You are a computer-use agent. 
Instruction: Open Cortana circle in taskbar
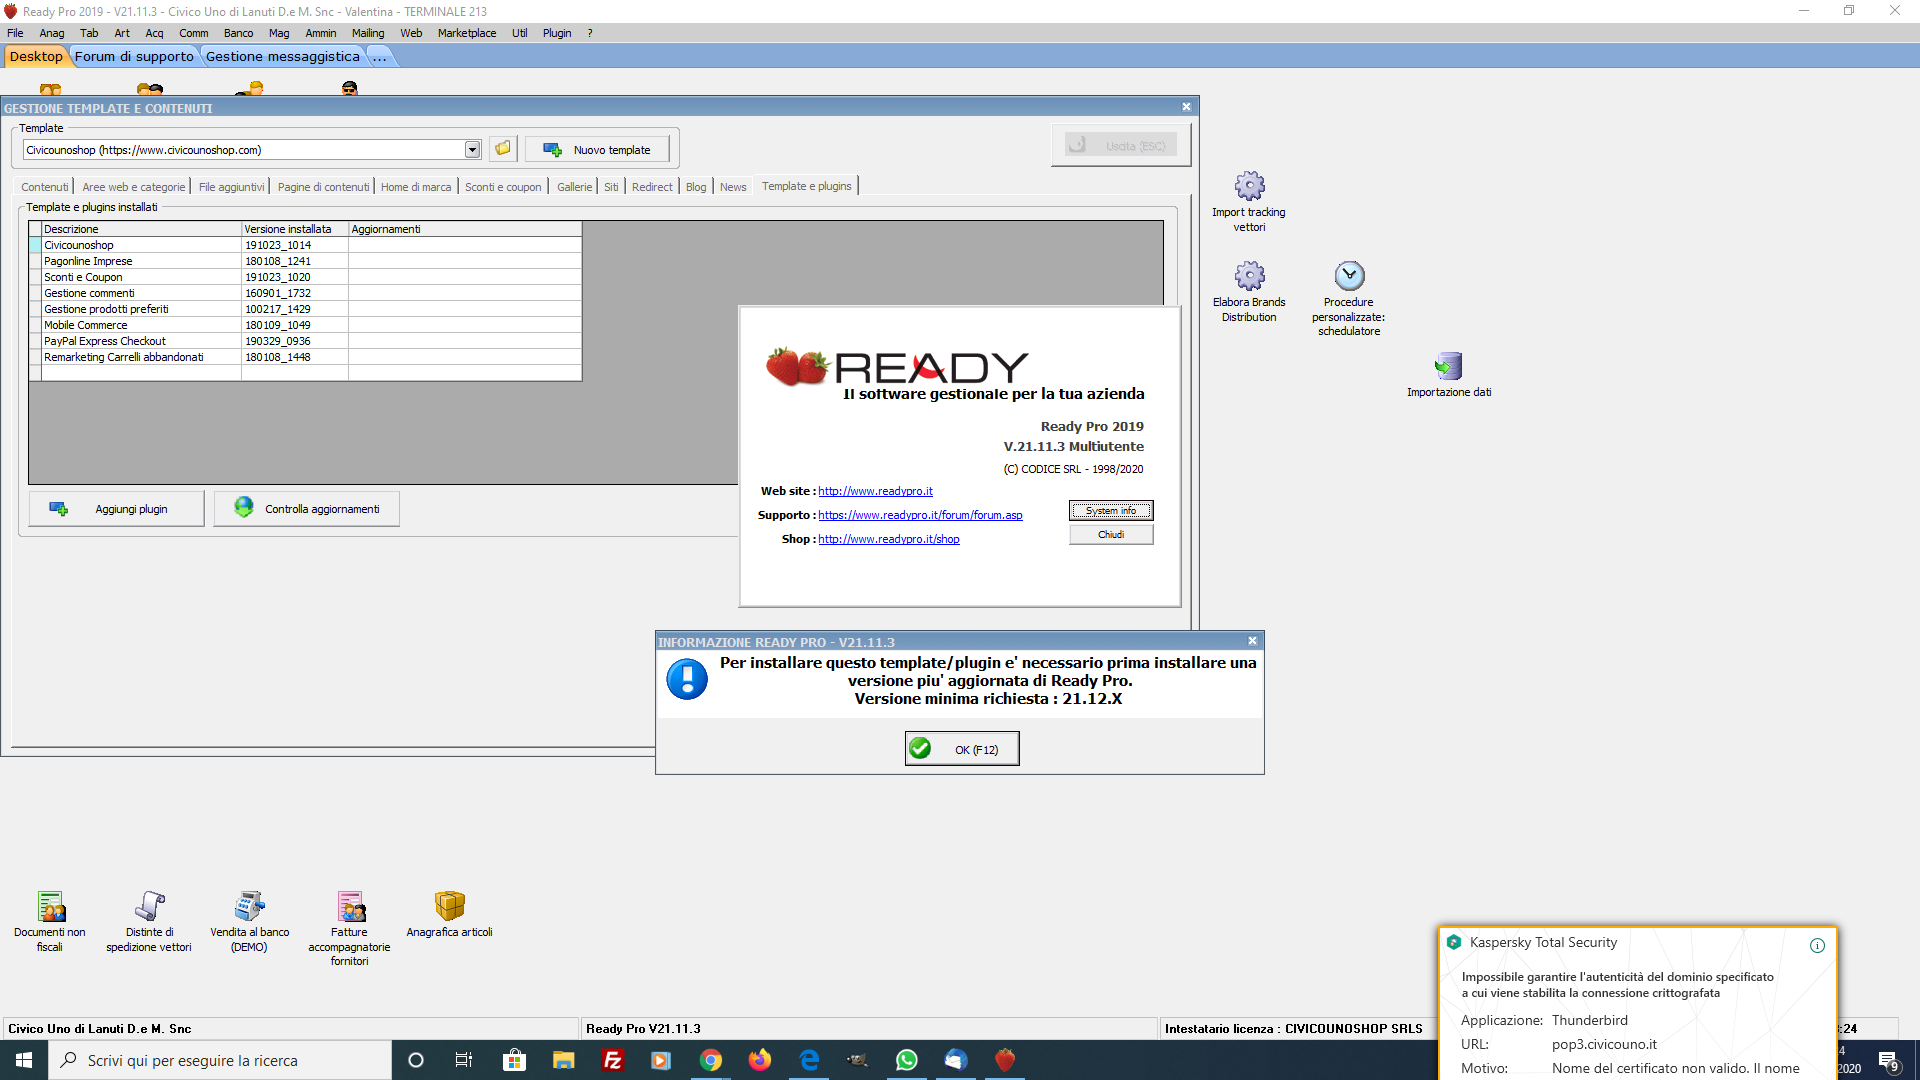click(416, 1060)
